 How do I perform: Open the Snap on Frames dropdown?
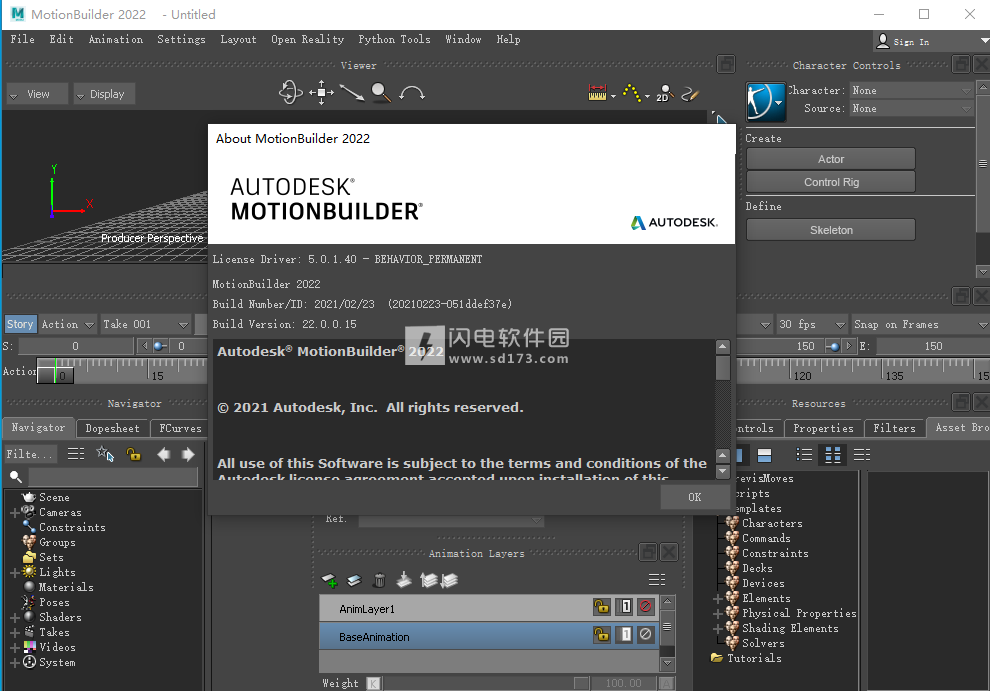point(921,325)
